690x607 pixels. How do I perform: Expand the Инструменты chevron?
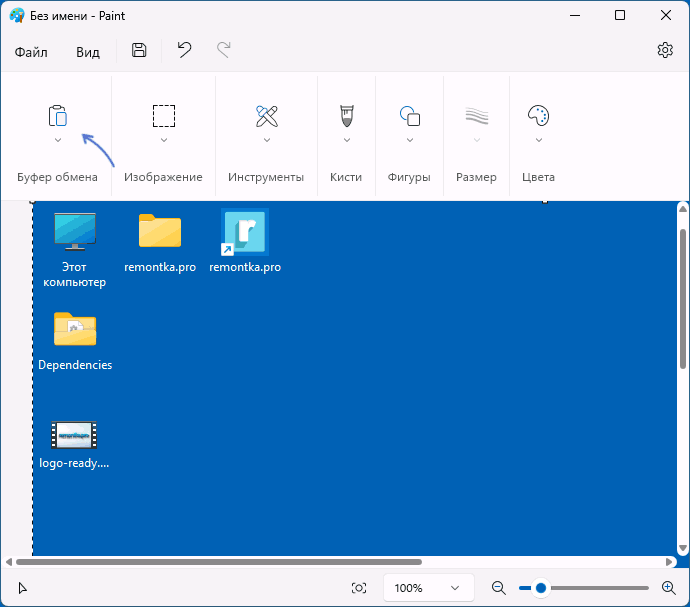pyautogui.click(x=267, y=140)
